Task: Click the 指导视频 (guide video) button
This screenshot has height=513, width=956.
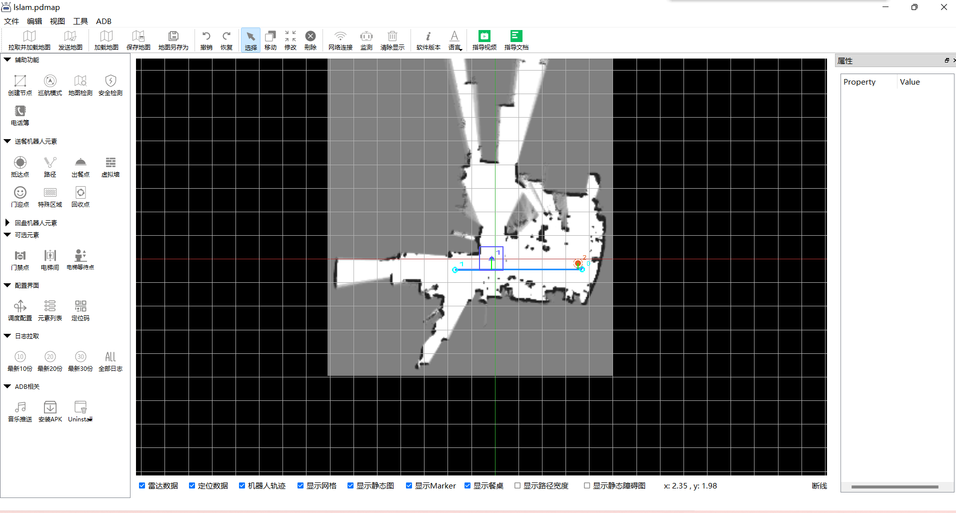Action: (x=484, y=40)
